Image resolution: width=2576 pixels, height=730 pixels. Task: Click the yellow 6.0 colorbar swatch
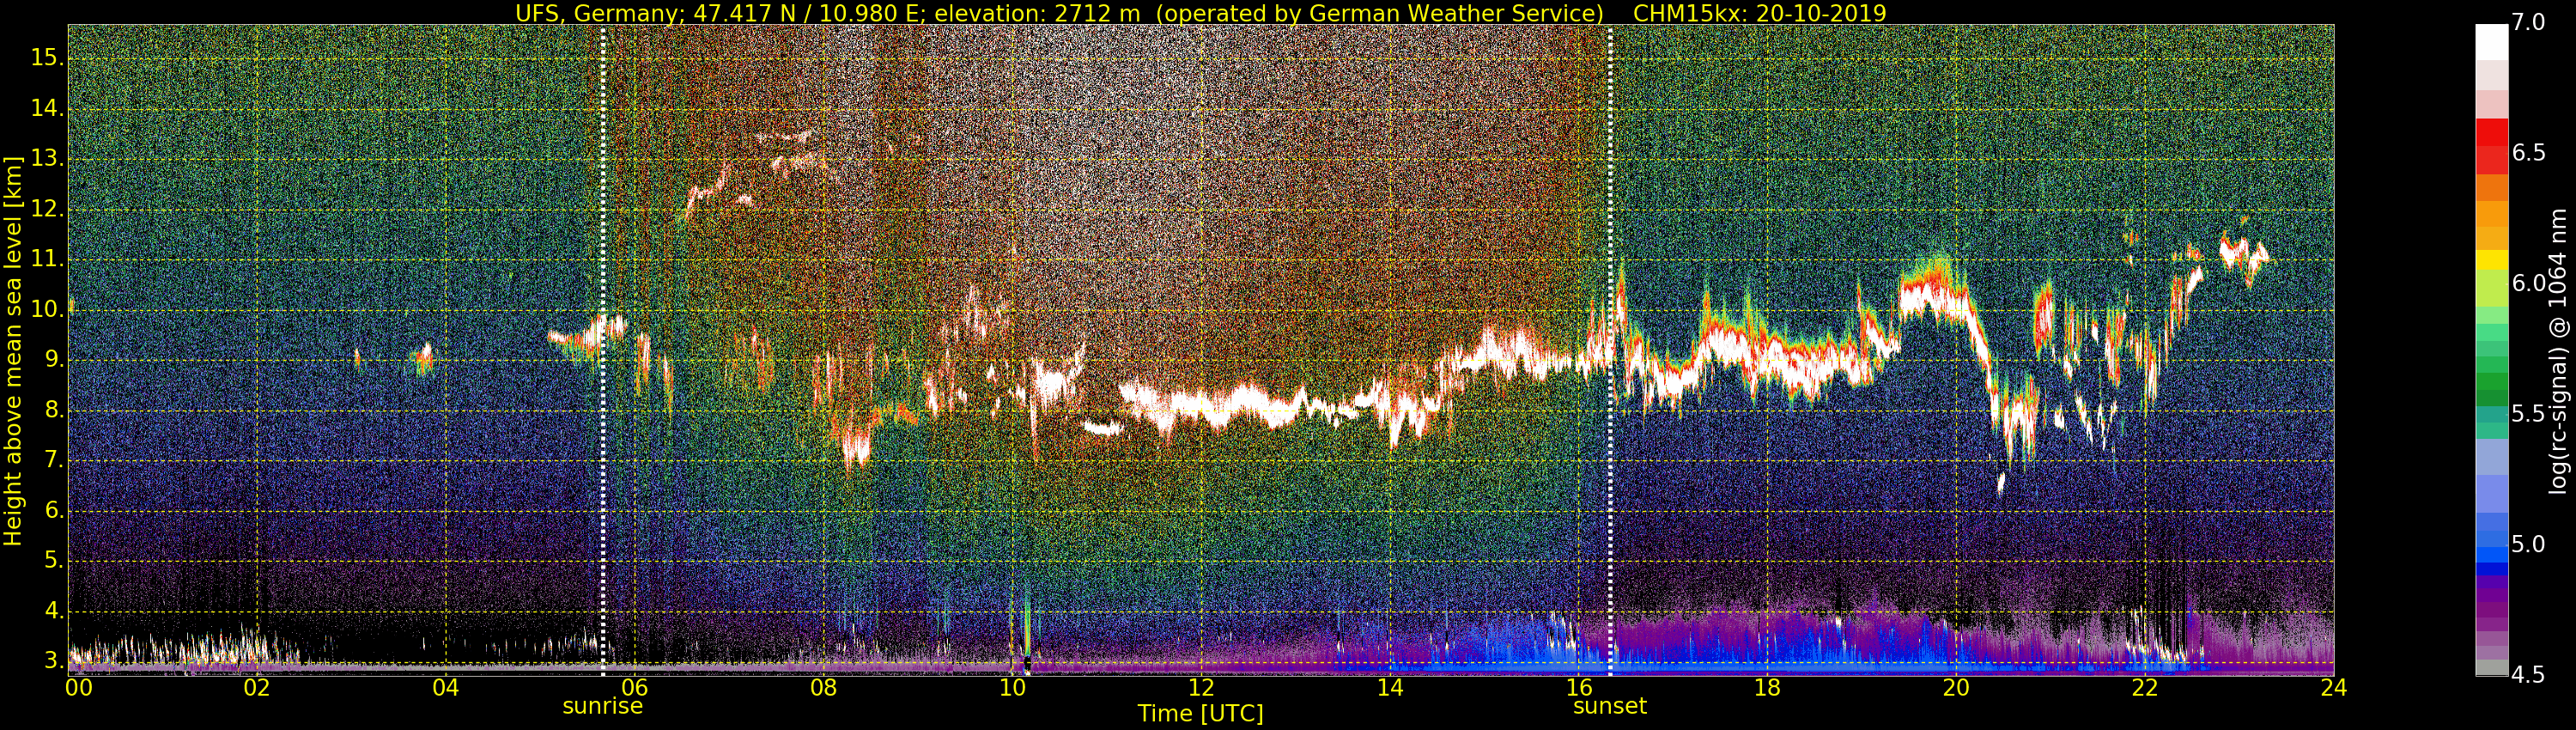[x=2491, y=259]
